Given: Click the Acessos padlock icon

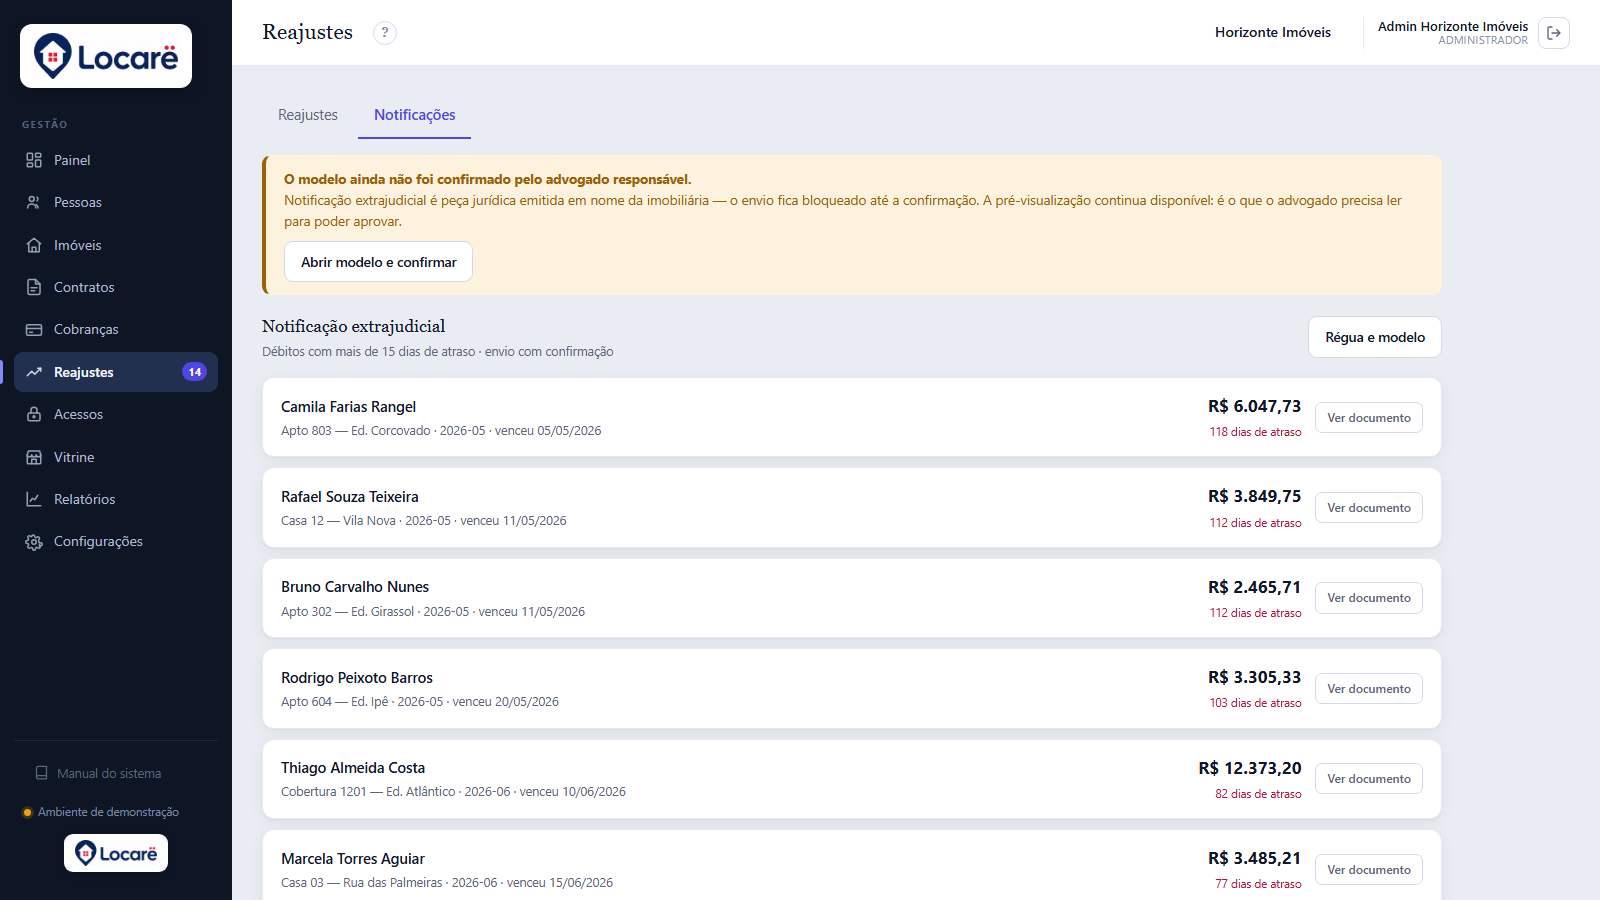Looking at the screenshot, I should [34, 414].
